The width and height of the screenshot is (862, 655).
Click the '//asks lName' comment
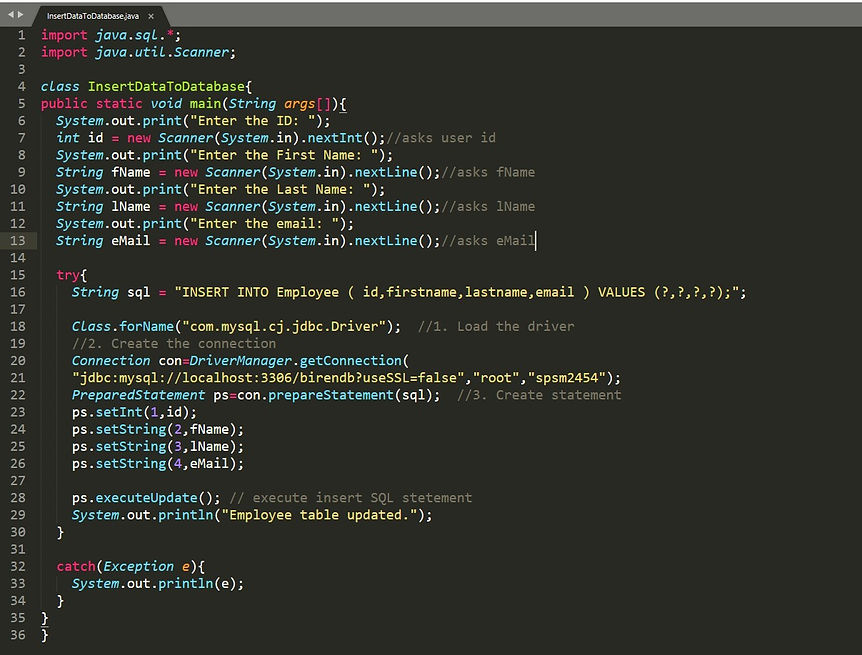488,207
